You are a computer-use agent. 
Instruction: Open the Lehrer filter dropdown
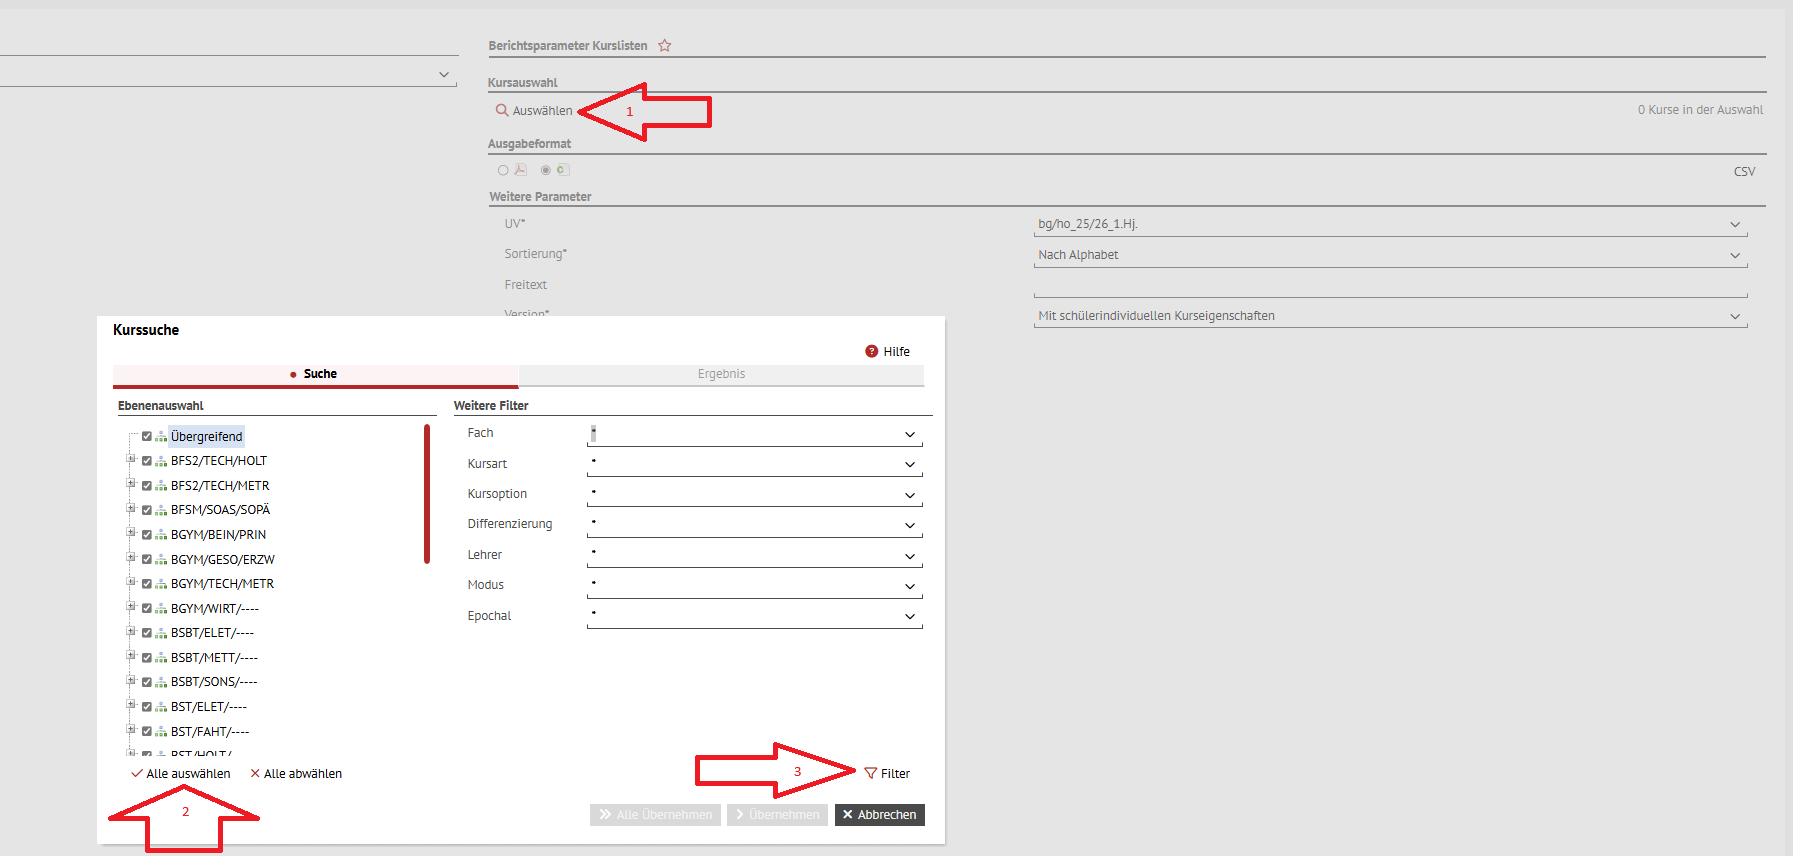click(909, 557)
